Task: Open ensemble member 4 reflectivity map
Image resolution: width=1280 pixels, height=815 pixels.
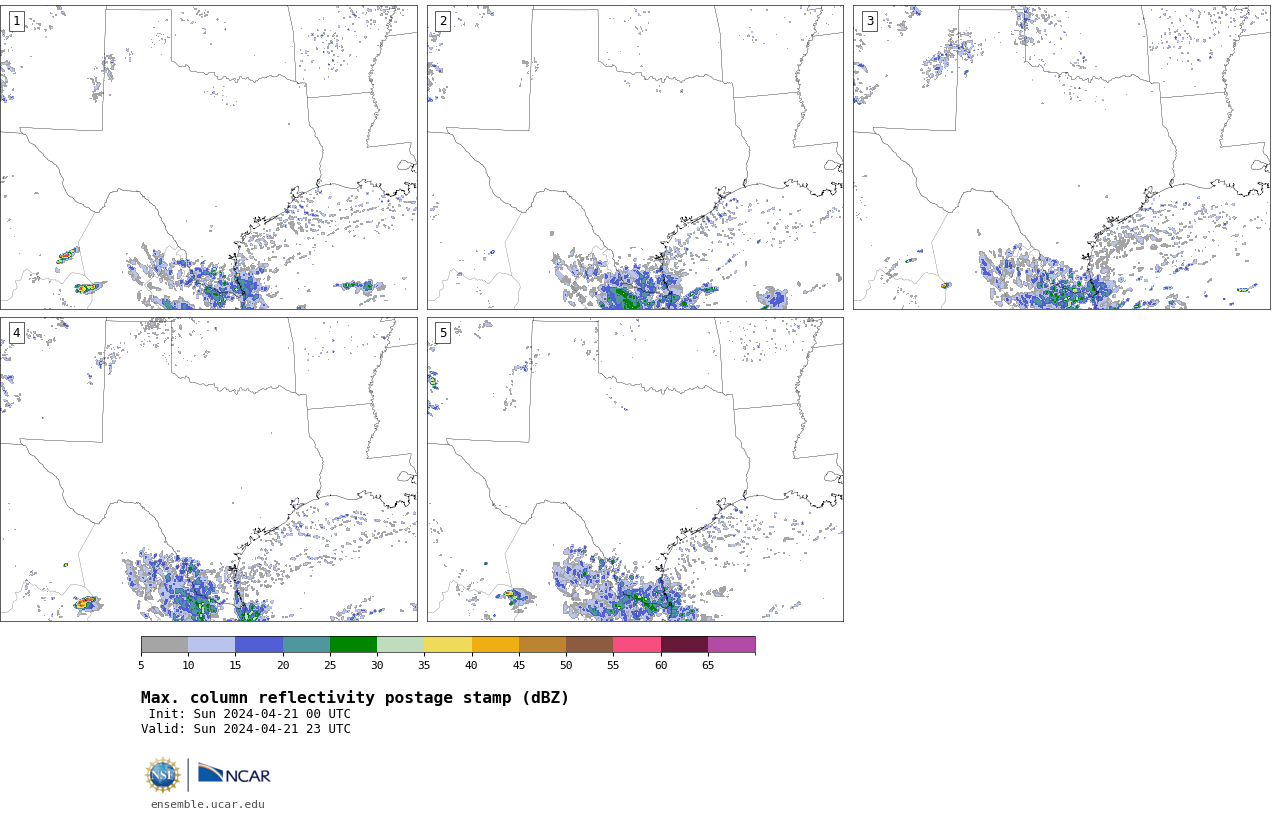Action: [x=208, y=469]
